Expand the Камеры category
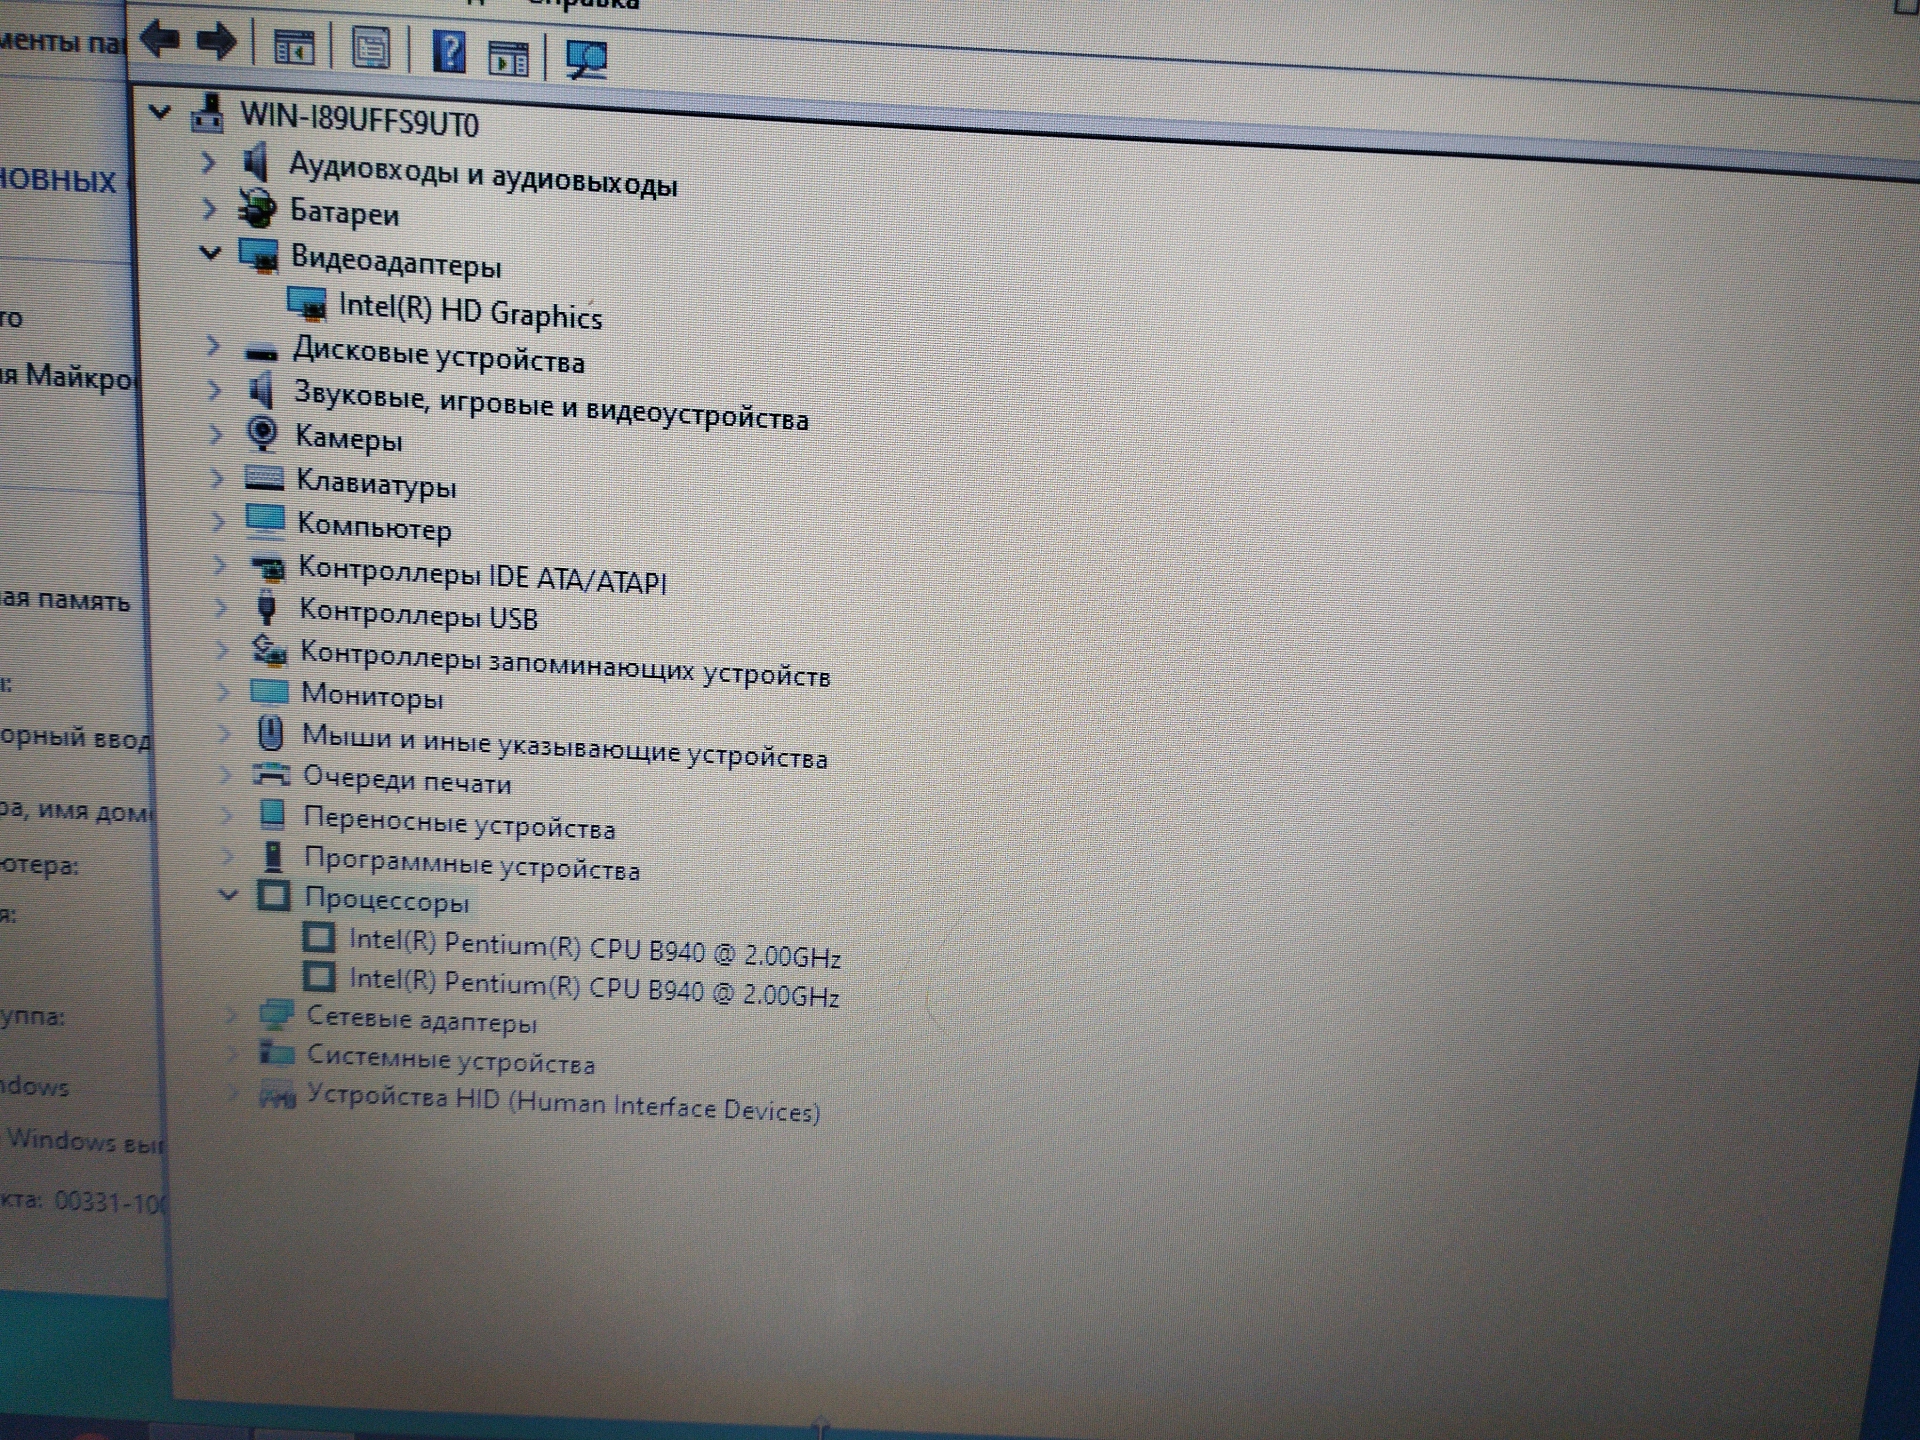Screen dimensions: 1920x1440 [x=215, y=434]
